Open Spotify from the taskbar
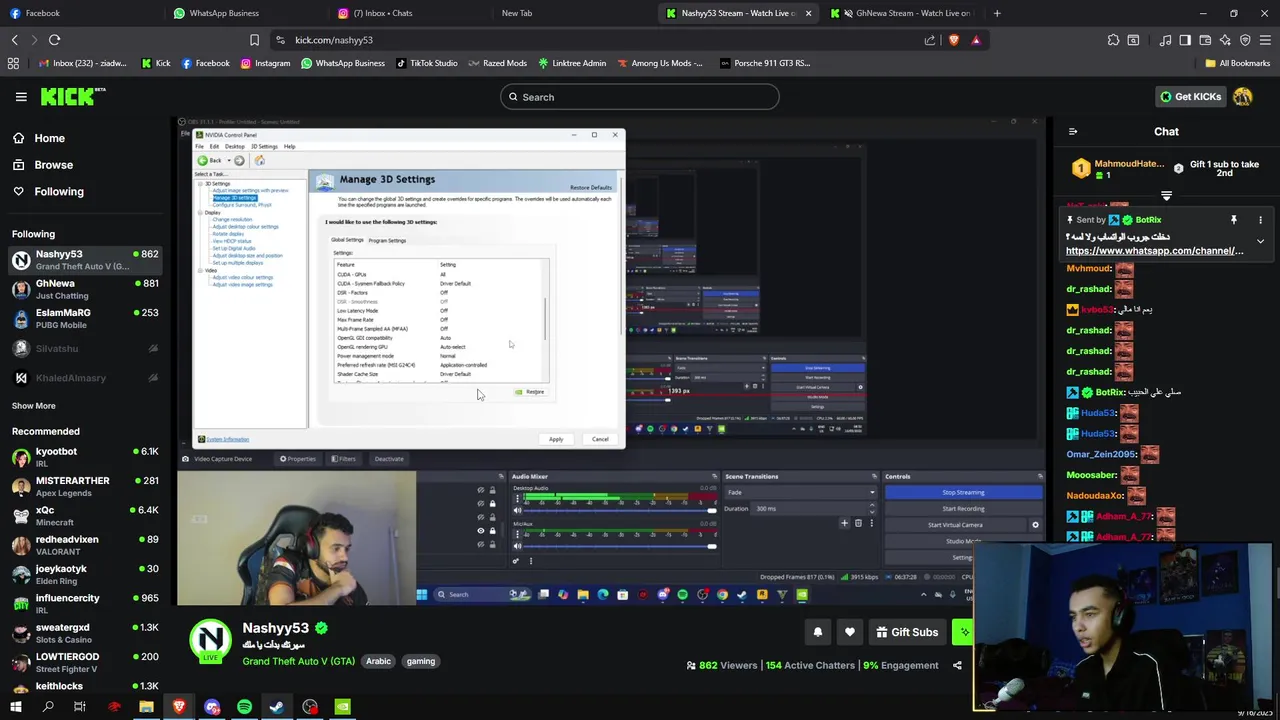The height and width of the screenshot is (720, 1280). [x=244, y=707]
